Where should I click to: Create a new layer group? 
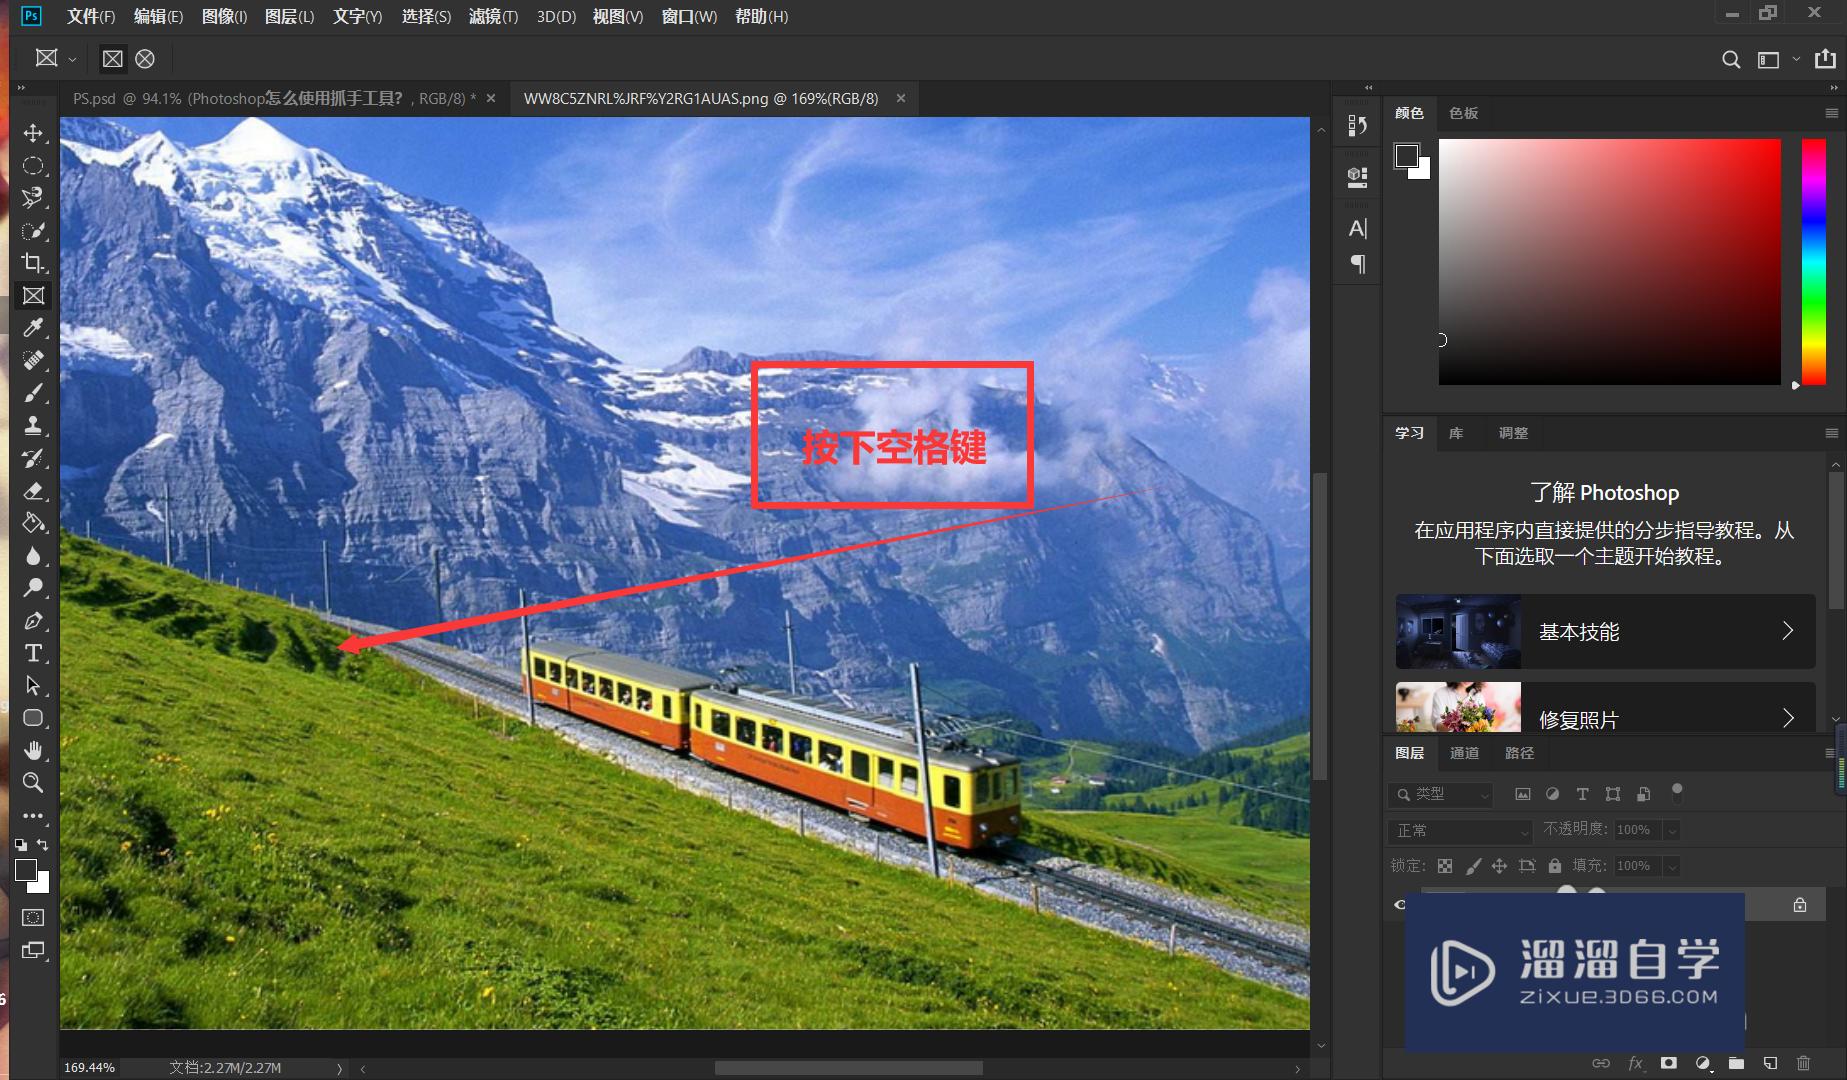[x=1737, y=1063]
